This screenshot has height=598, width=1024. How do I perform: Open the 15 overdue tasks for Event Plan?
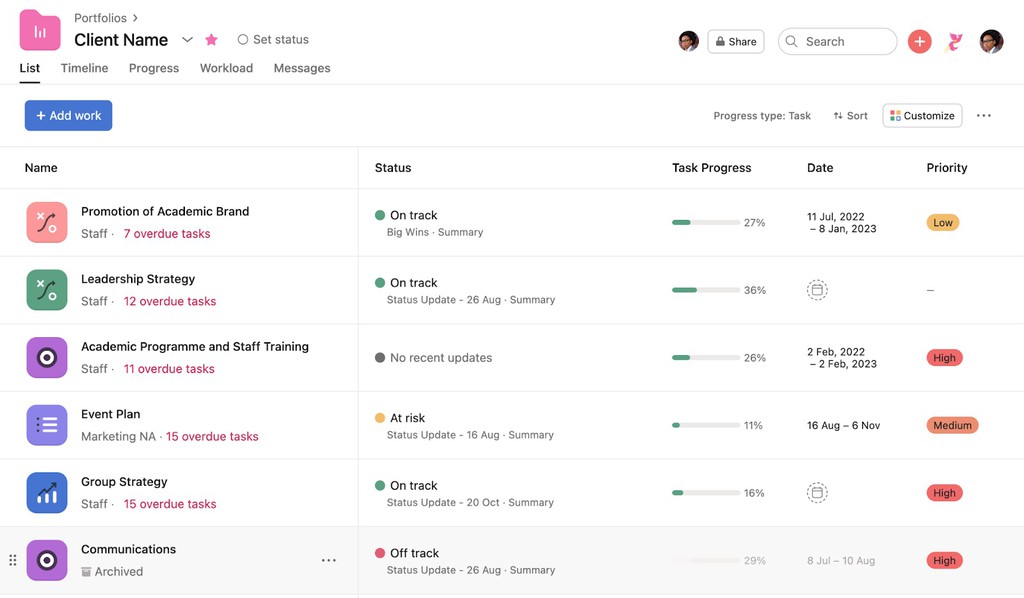[212, 436]
